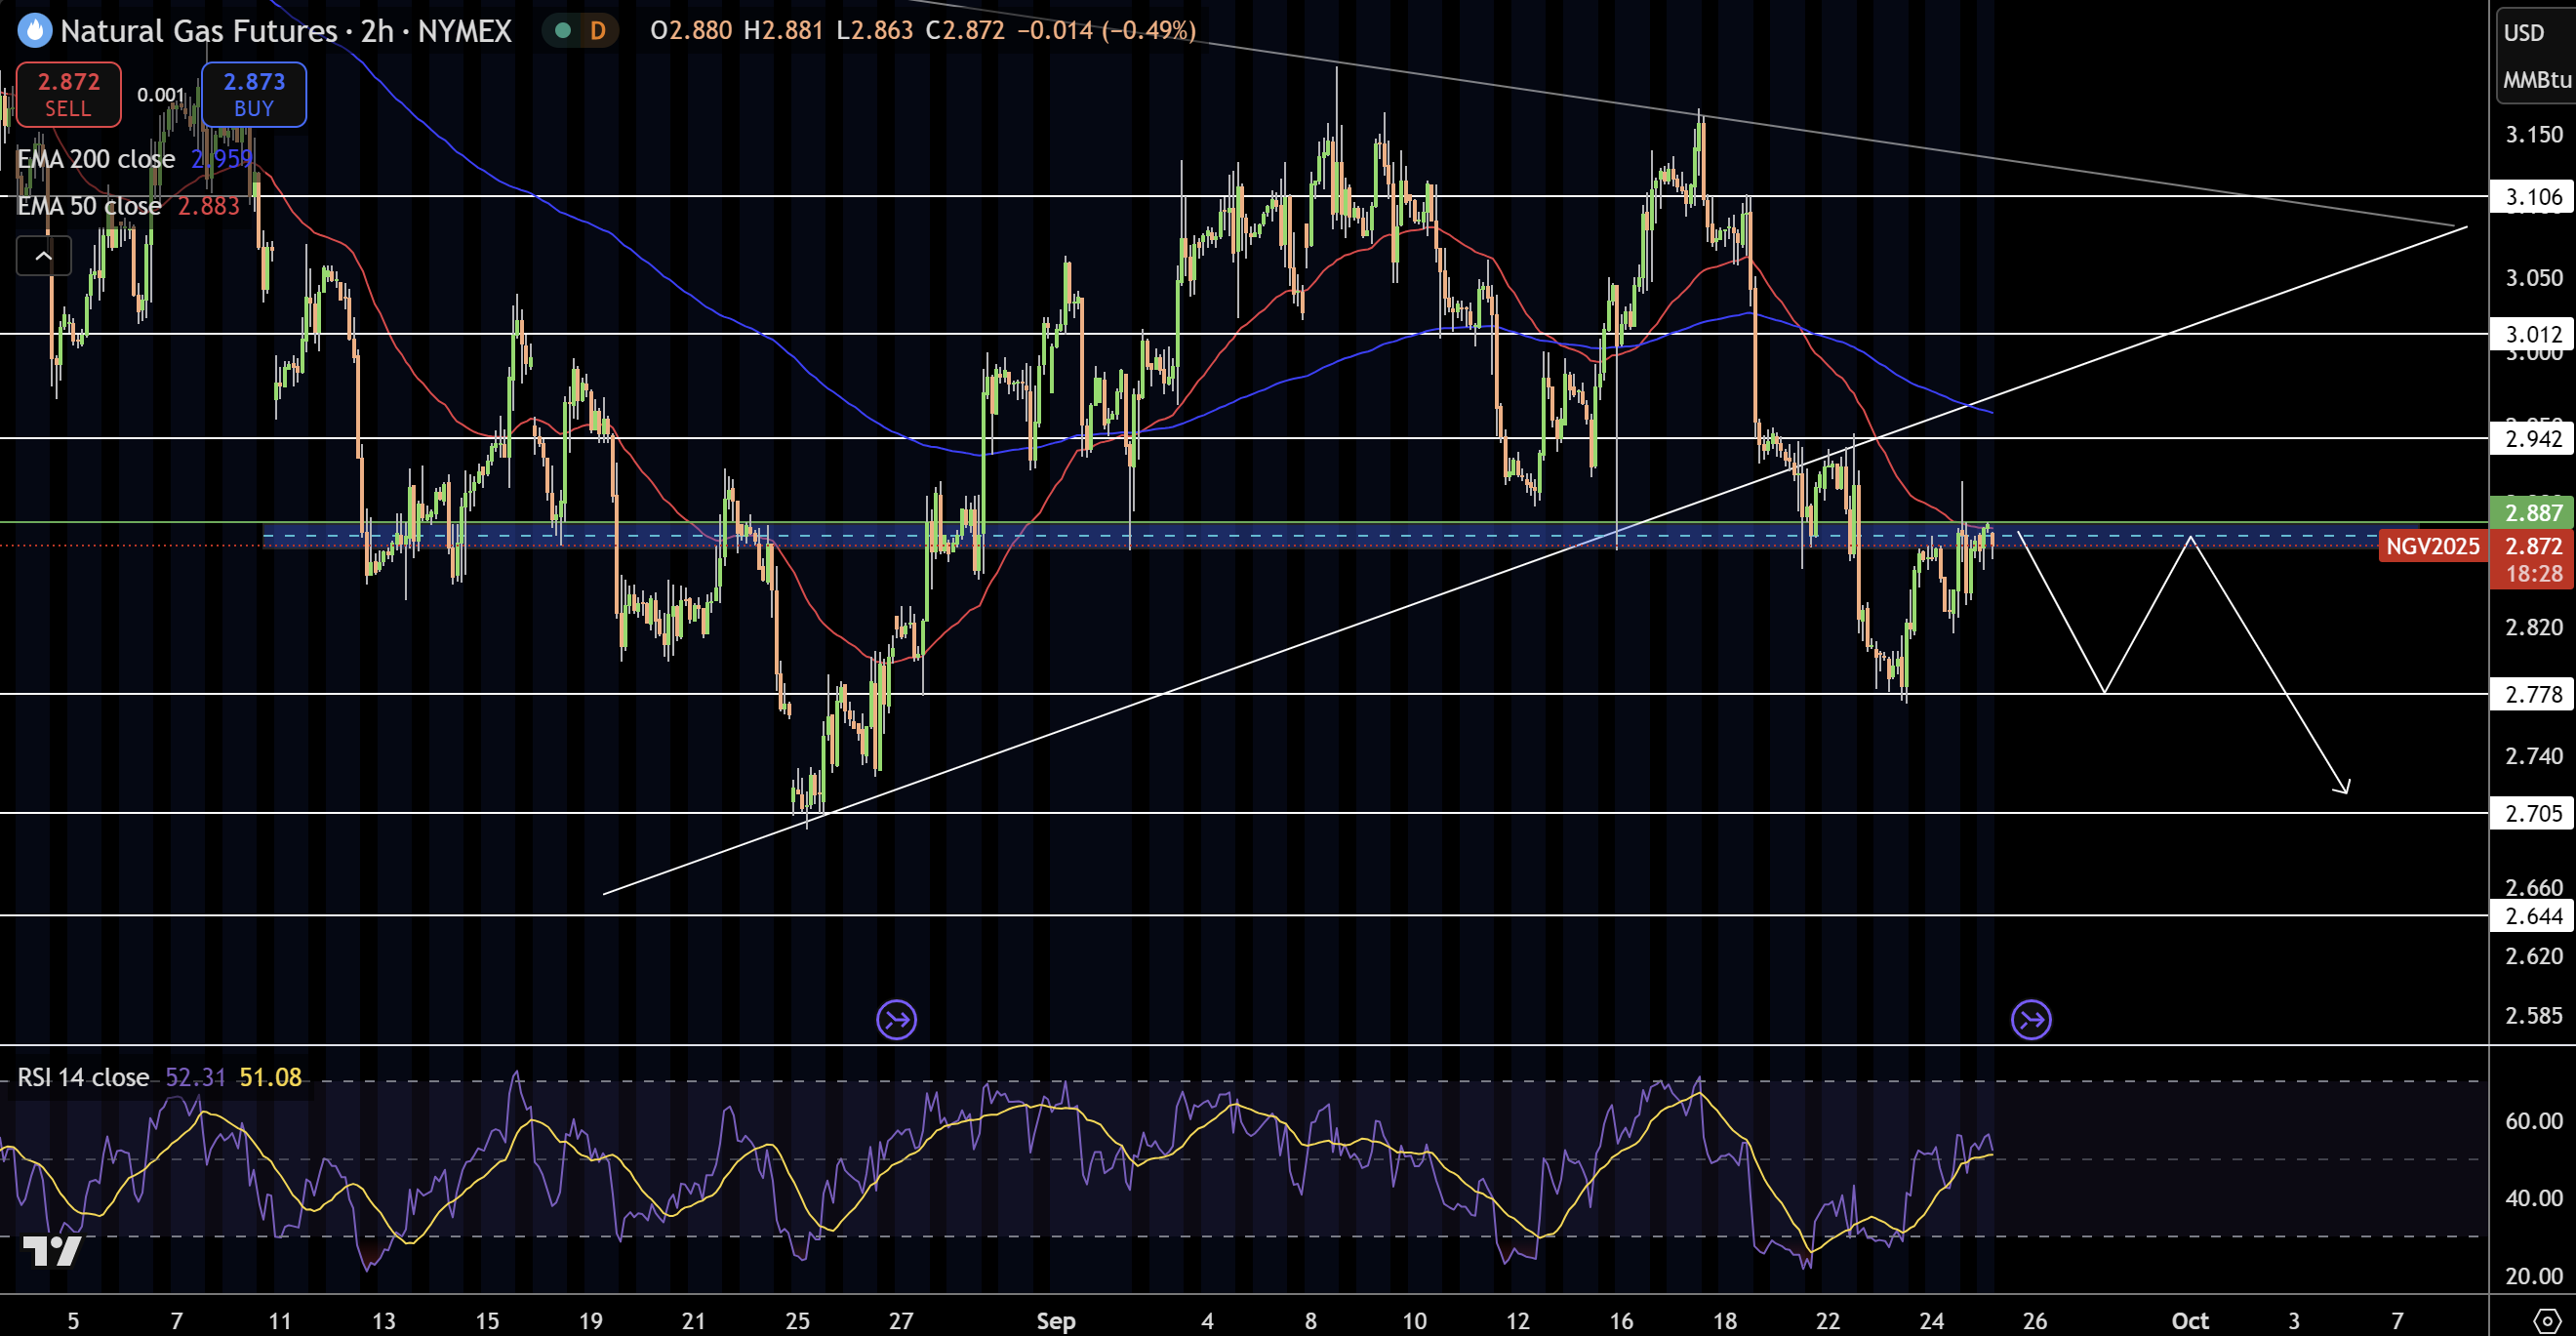
Task: Click the 3.106 horizontal line price label
Action: tap(2532, 197)
